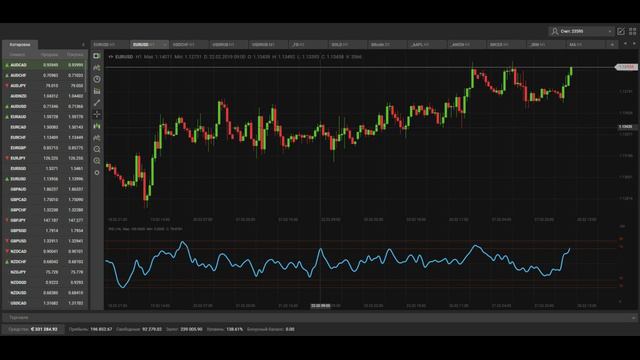The height and width of the screenshot is (360, 640).
Task: Click the highlighted date marker on time axis
Action: pos(320,306)
